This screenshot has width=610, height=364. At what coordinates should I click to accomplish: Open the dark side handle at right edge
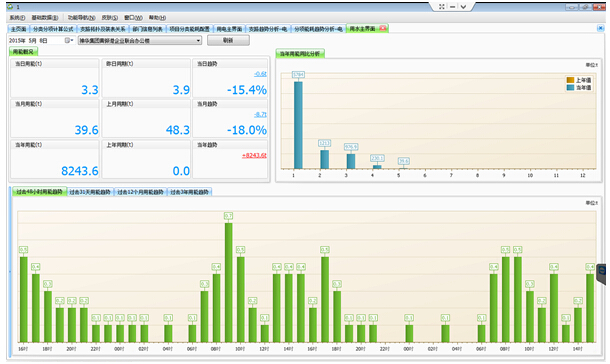[x=601, y=274]
